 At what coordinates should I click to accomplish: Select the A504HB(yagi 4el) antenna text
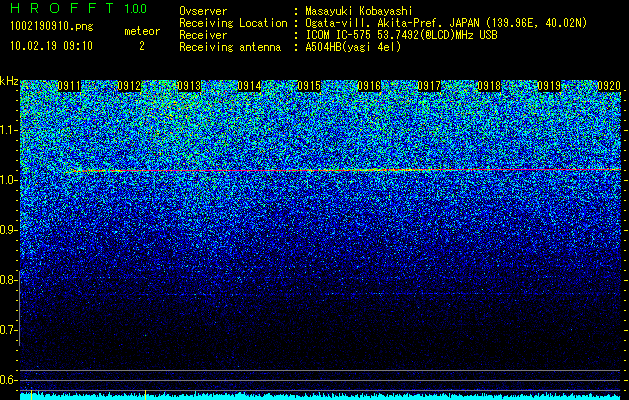pyautogui.click(x=353, y=47)
